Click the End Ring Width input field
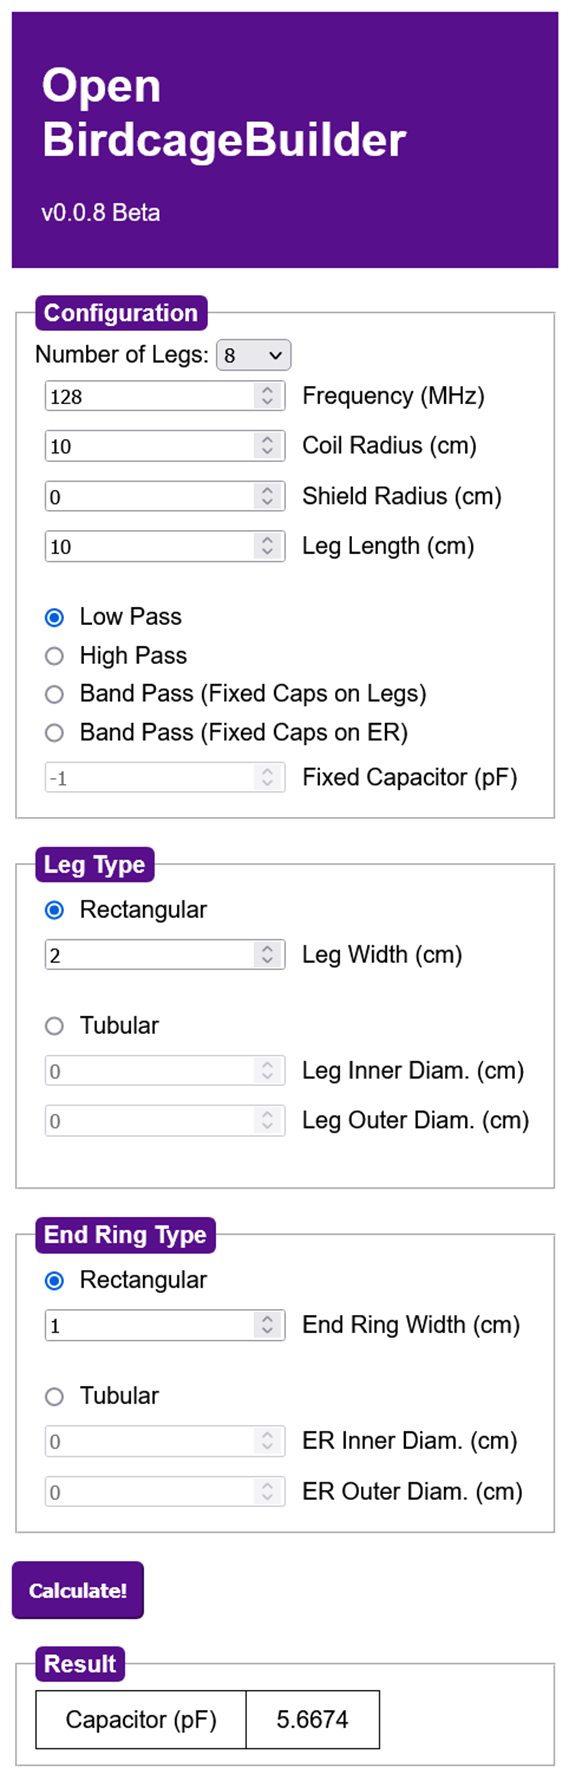The width and height of the screenshot is (569, 1780). (165, 1325)
